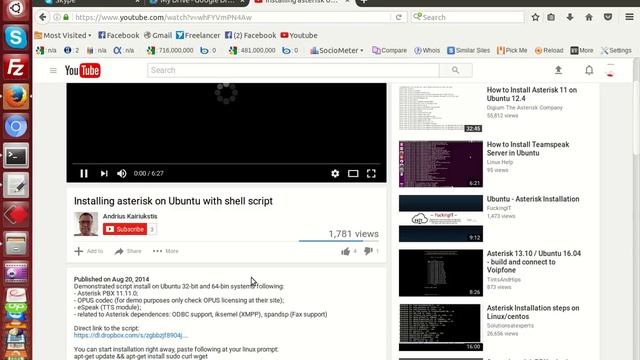
Task: Open Youtube bookmark
Action: (299, 36)
